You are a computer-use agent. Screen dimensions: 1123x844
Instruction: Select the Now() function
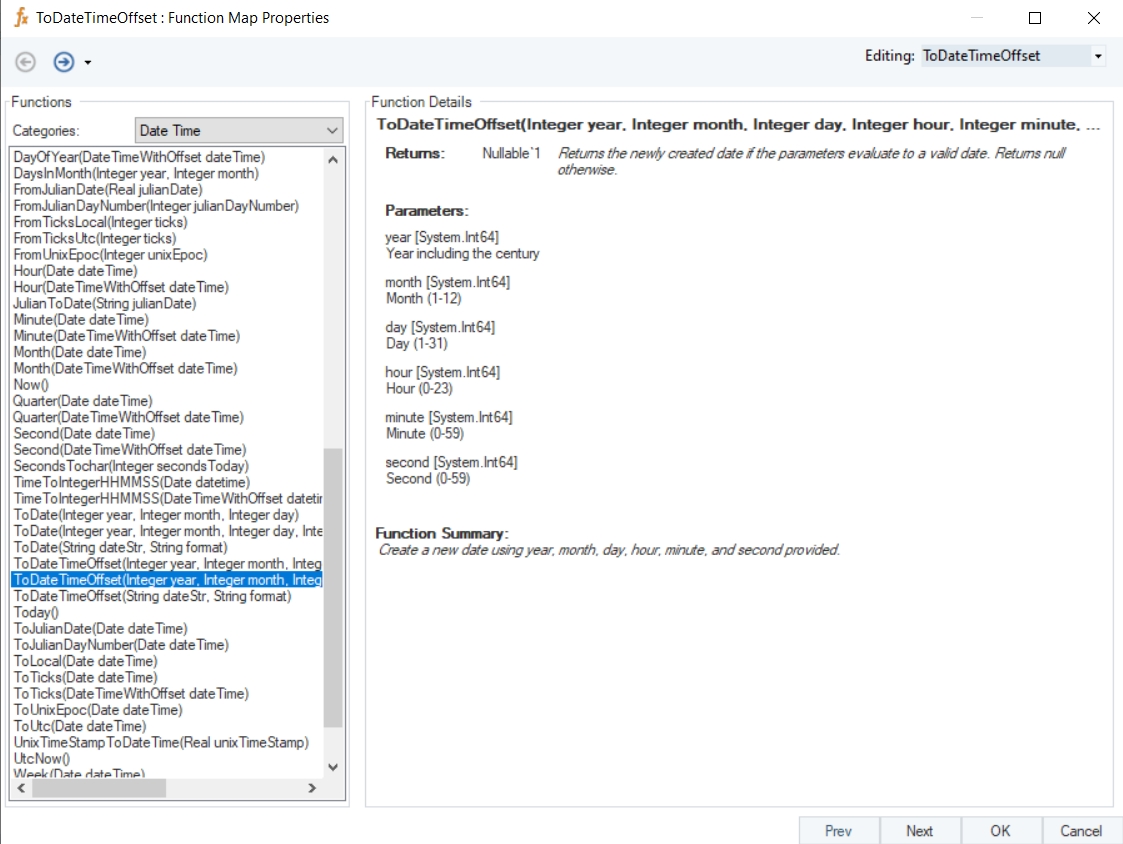point(30,385)
